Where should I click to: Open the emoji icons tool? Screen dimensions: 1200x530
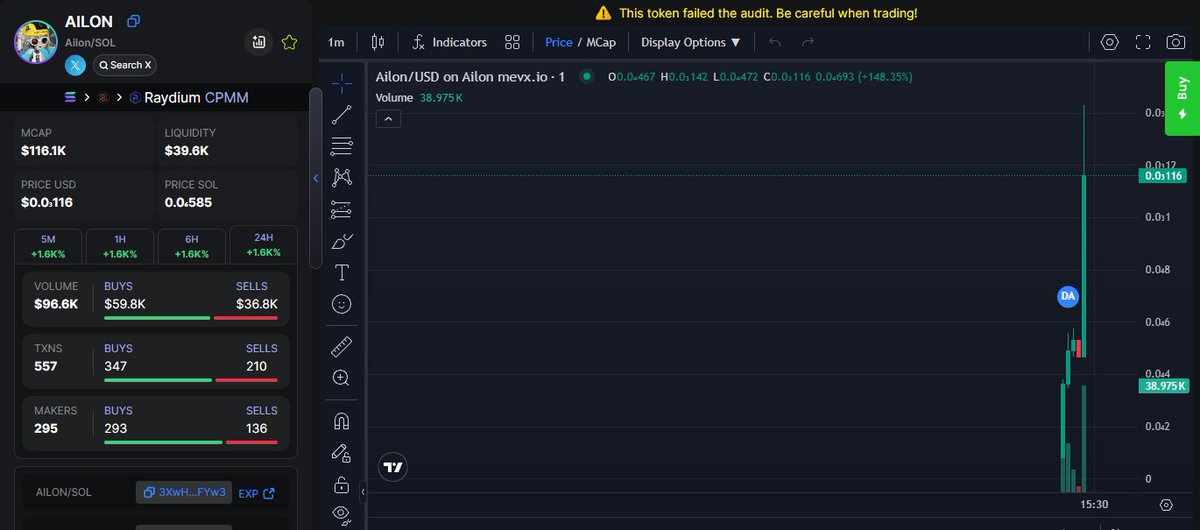(341, 303)
